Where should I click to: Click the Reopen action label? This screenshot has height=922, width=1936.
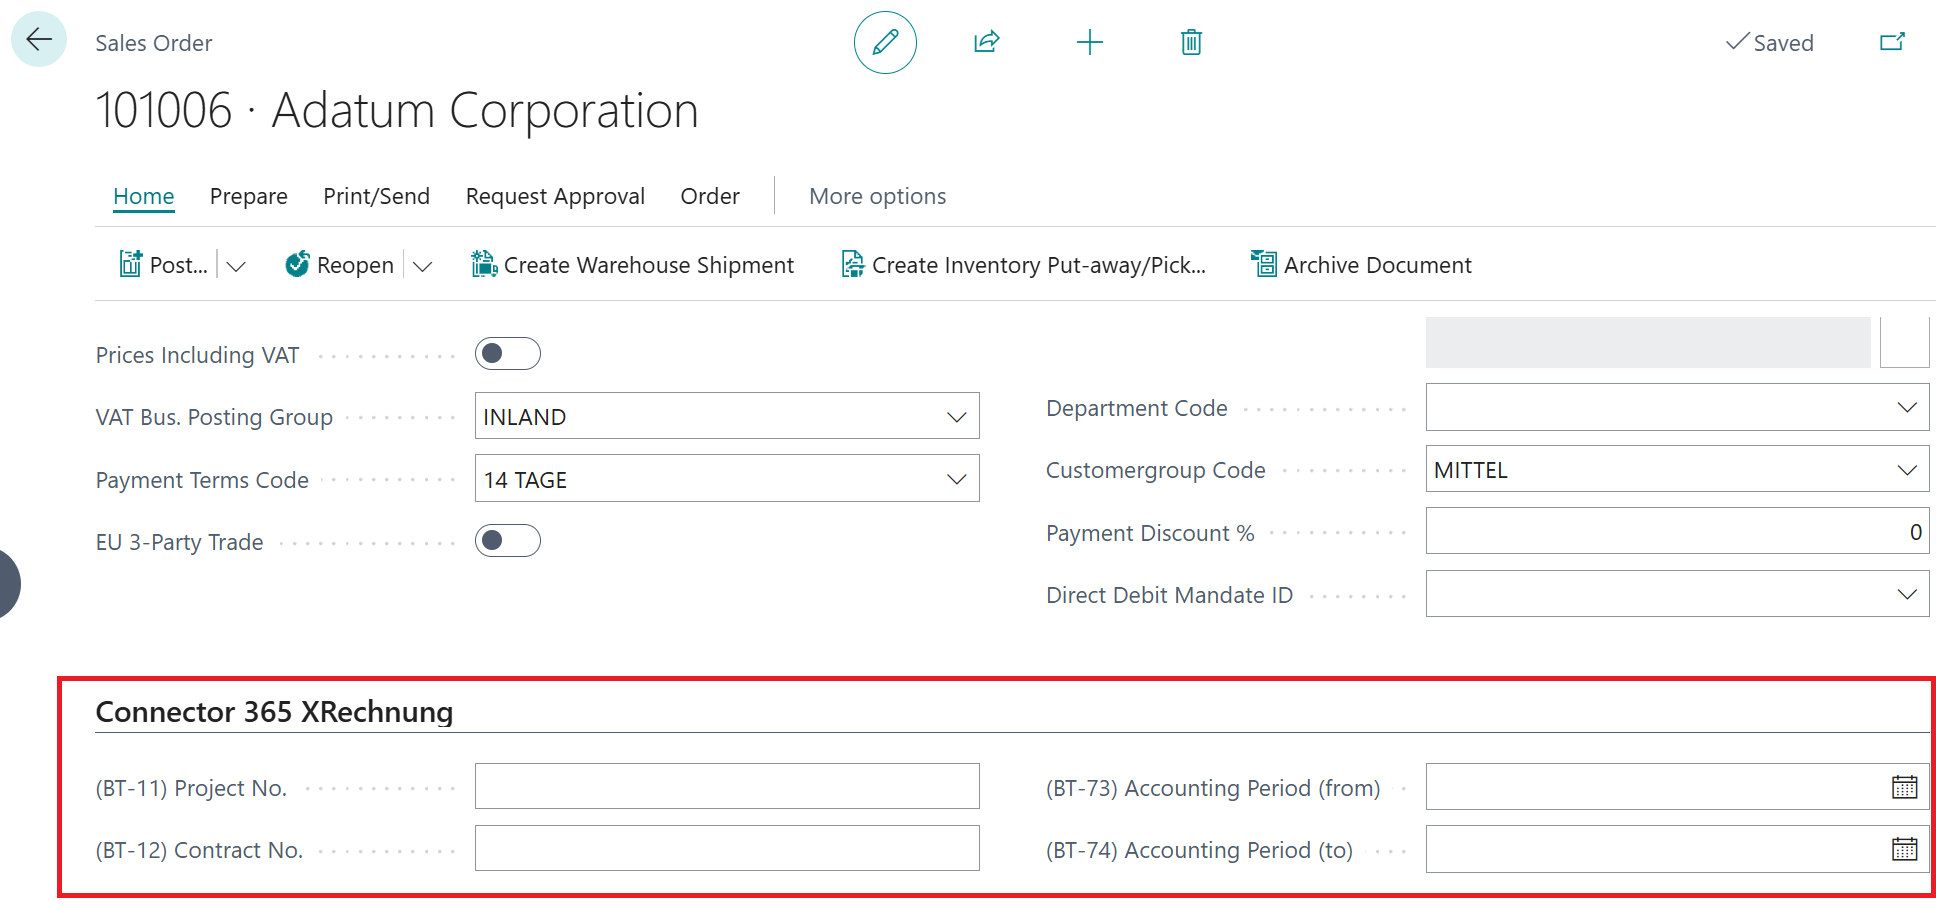355,265
